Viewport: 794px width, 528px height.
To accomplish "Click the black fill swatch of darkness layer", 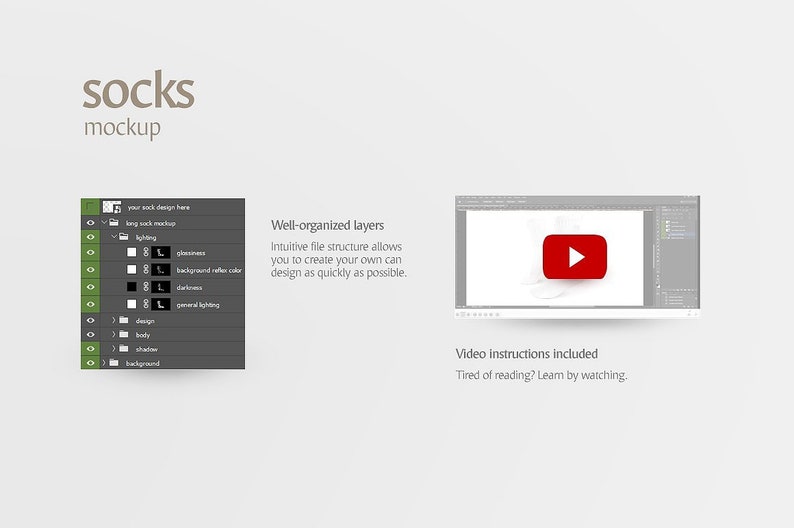I will click(132, 287).
